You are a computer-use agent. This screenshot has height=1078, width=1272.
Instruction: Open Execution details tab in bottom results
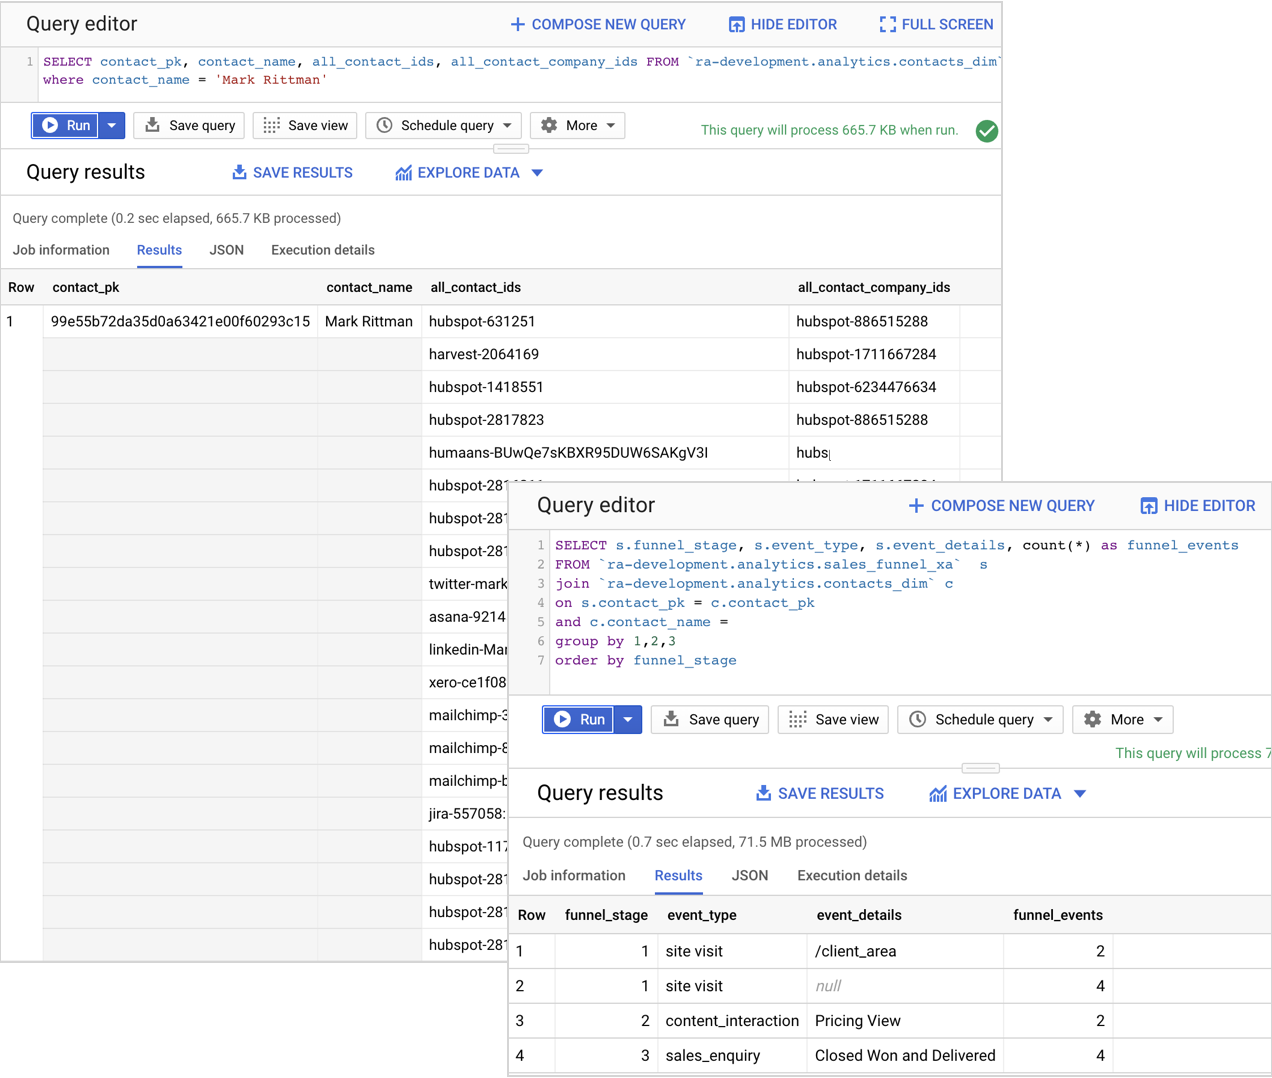tap(852, 875)
